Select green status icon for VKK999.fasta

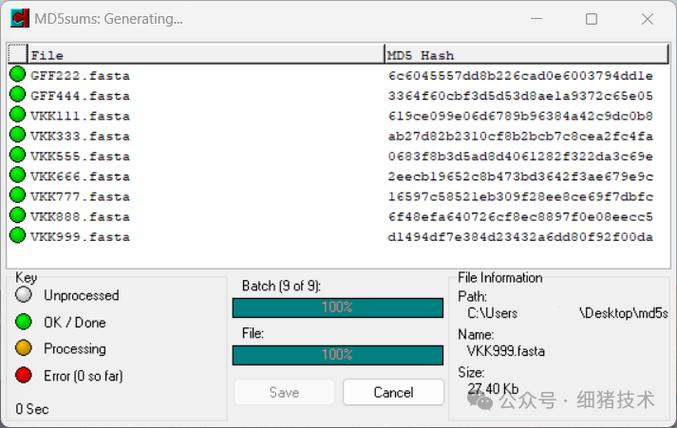coord(18,235)
